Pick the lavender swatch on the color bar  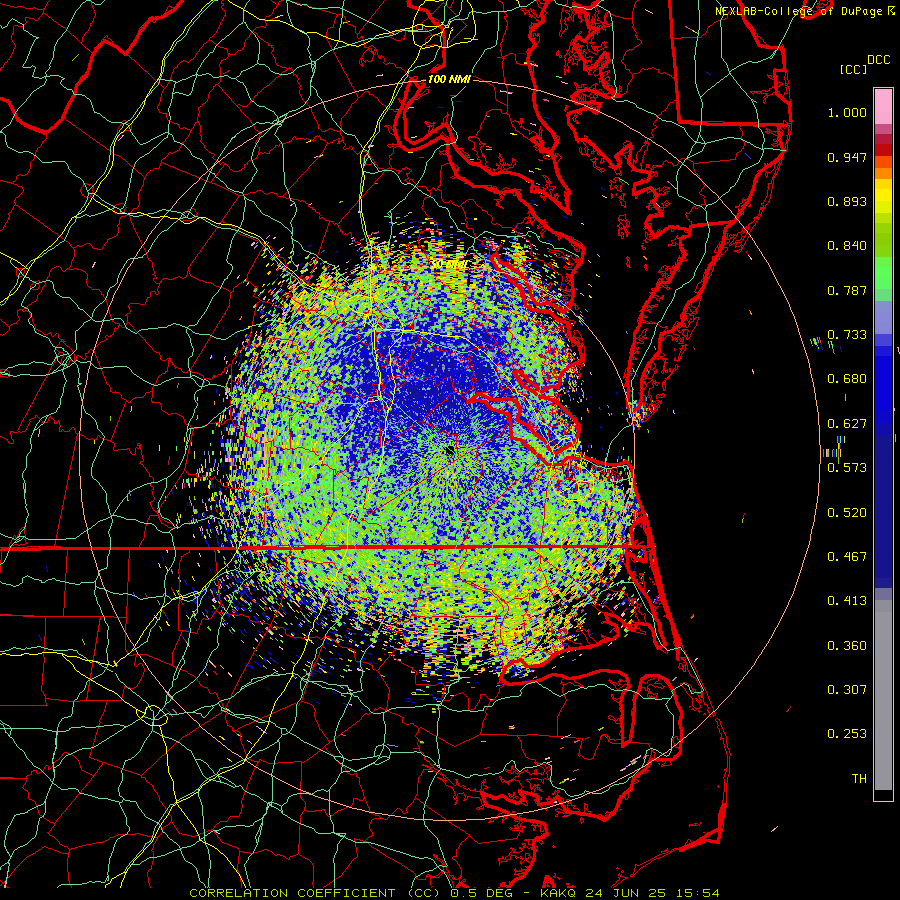pos(883,317)
